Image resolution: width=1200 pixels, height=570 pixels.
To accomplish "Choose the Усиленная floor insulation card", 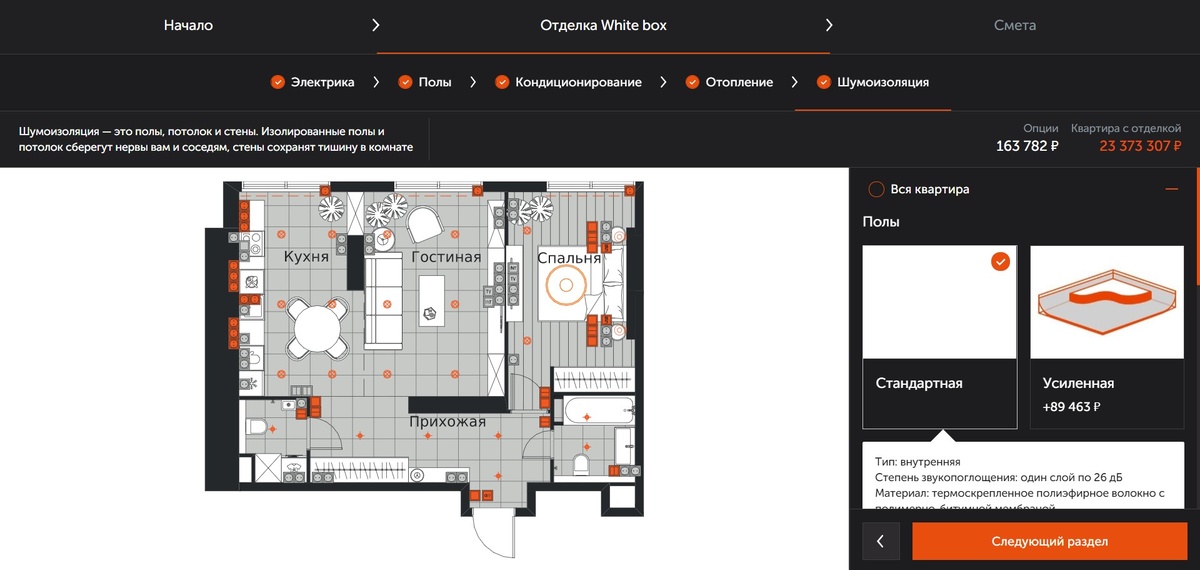I will (x=1107, y=337).
